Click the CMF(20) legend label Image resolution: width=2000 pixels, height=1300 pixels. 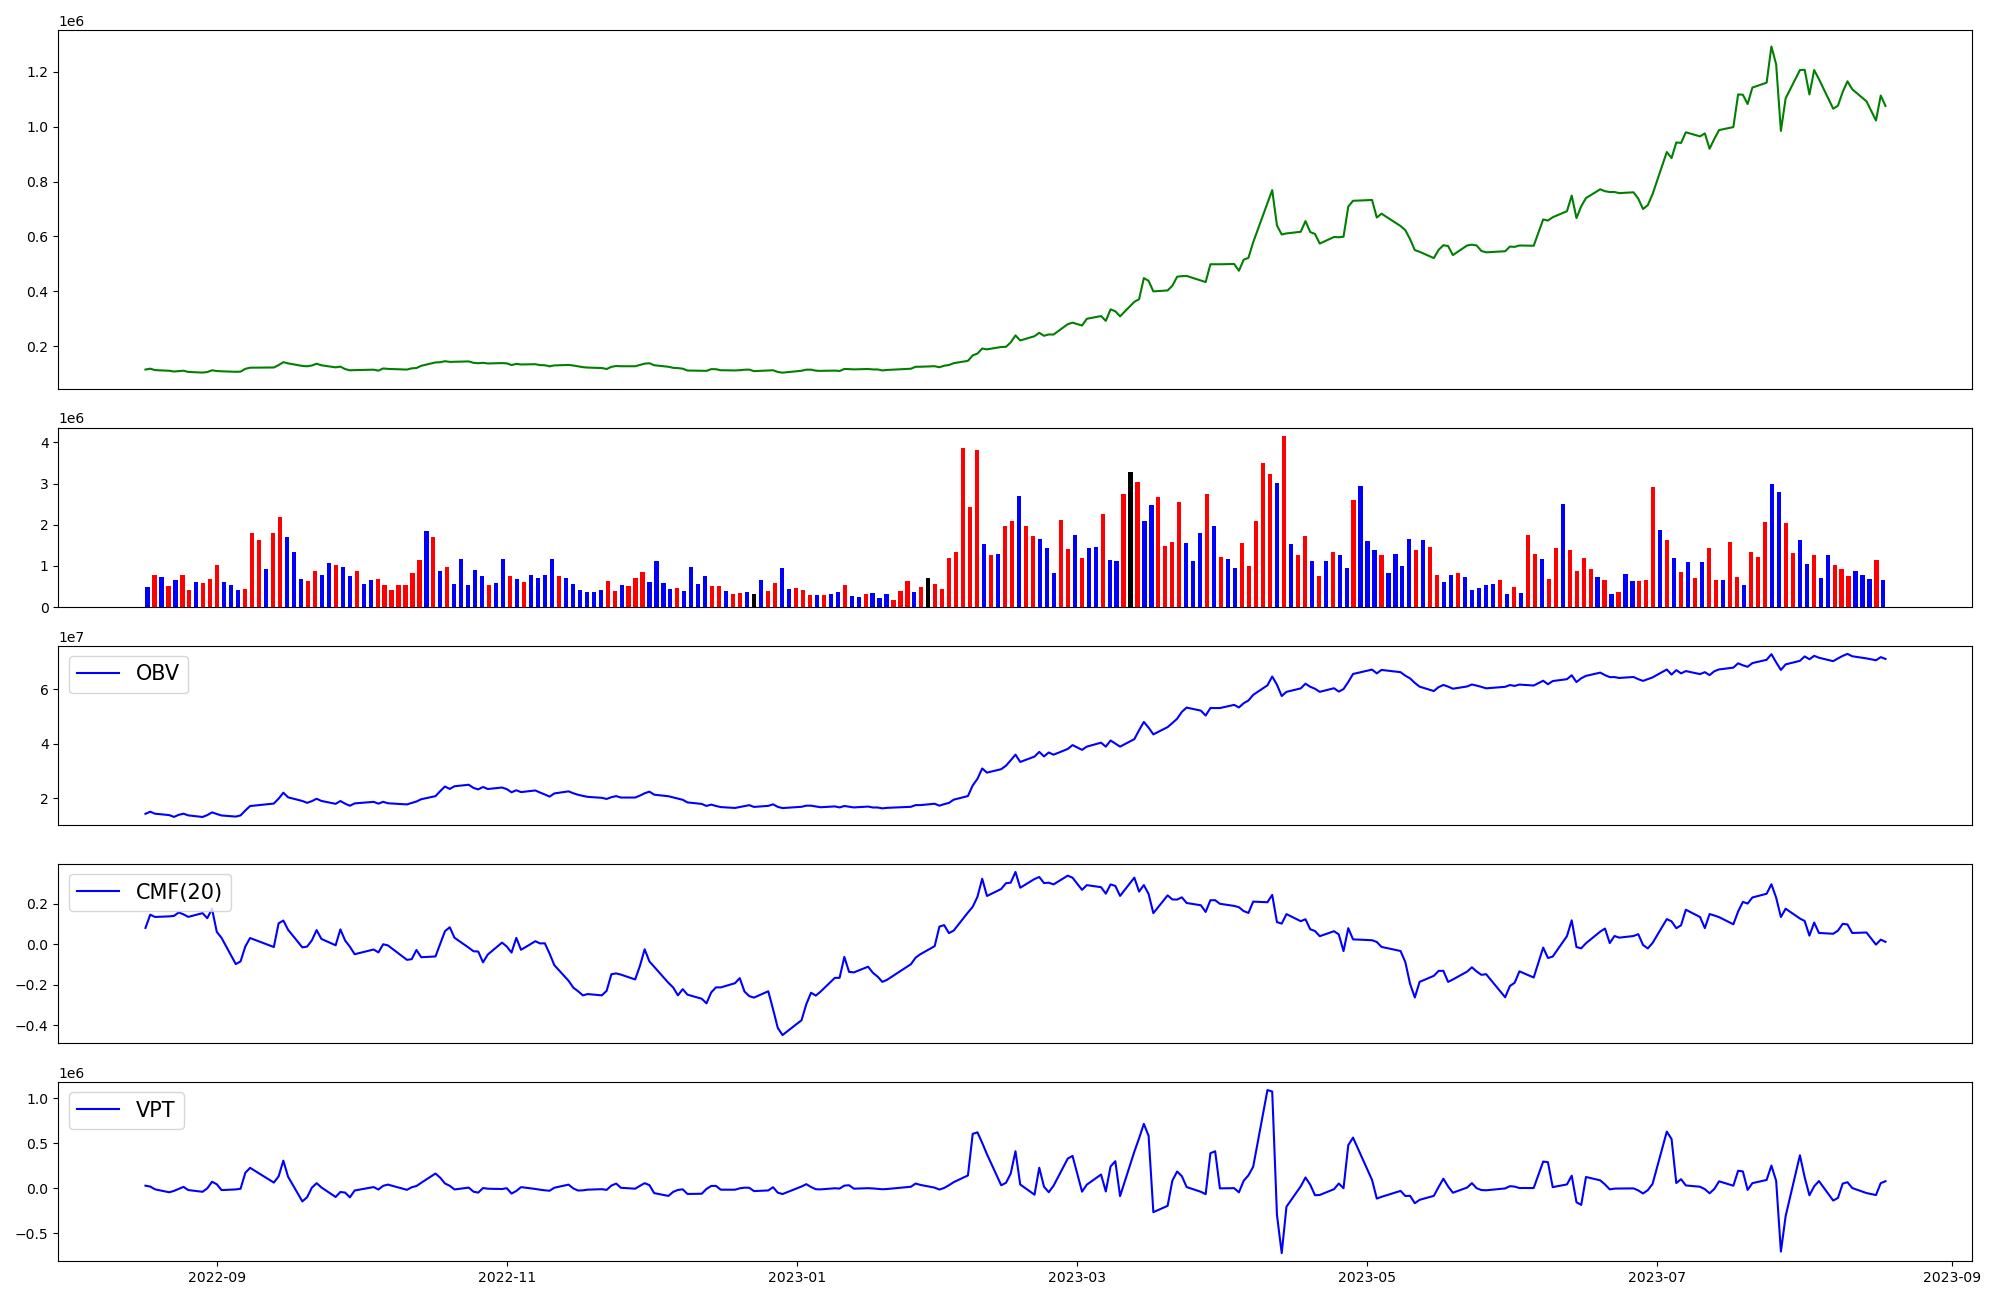point(178,892)
